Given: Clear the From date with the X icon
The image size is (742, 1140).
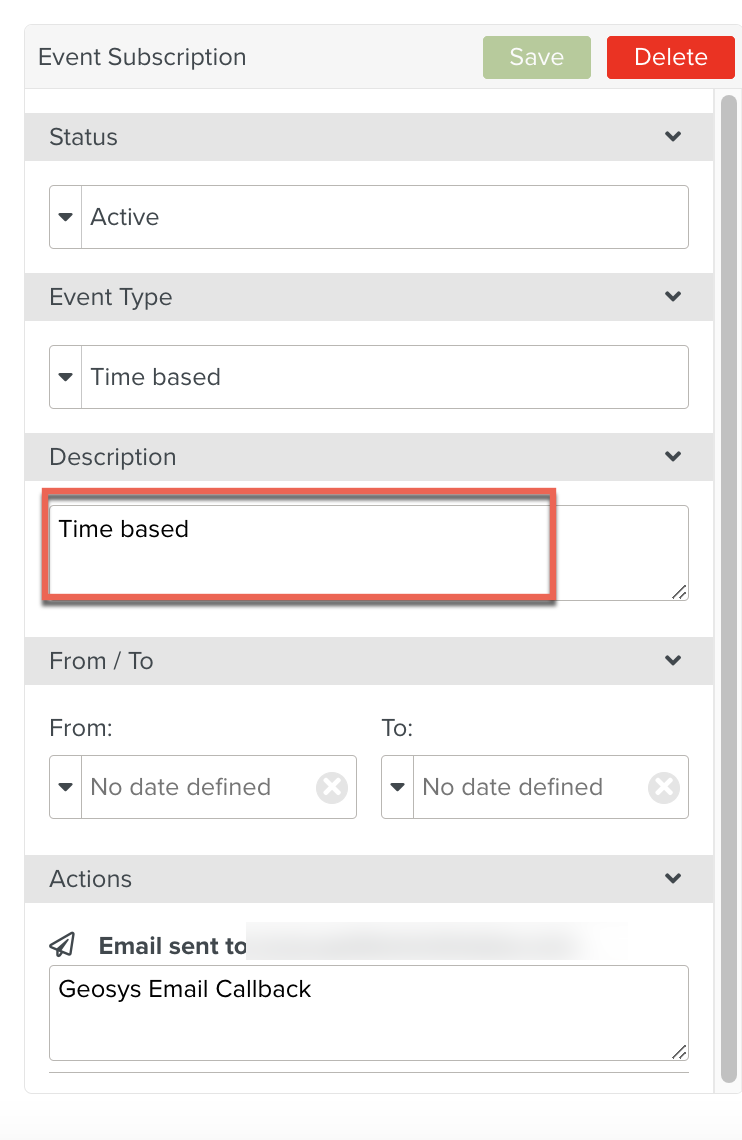Looking at the screenshot, I should click(331, 788).
